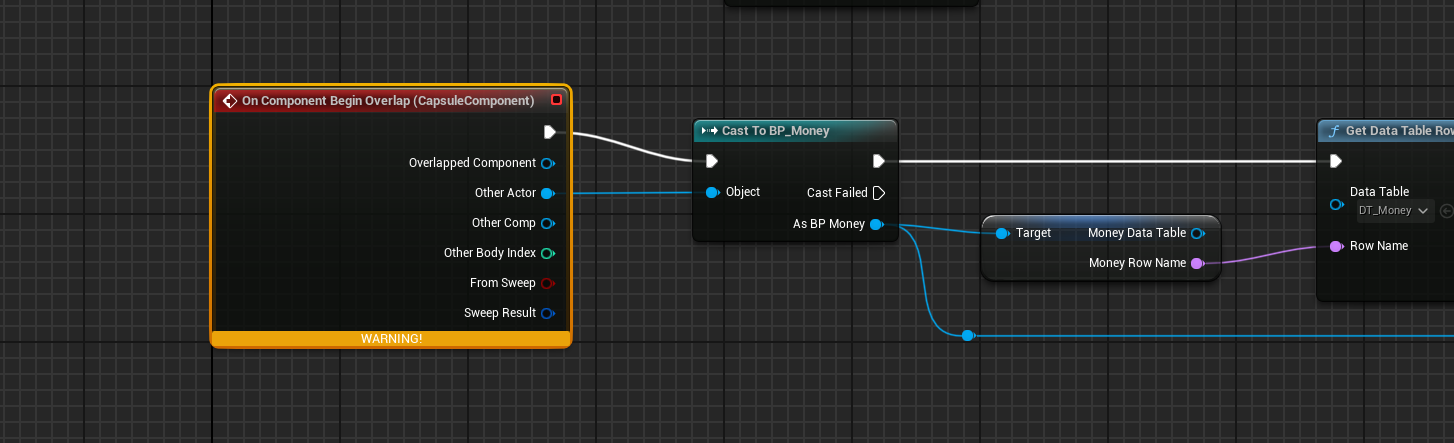Click the Other Body Index label
This screenshot has width=1454, height=443.
490,253
